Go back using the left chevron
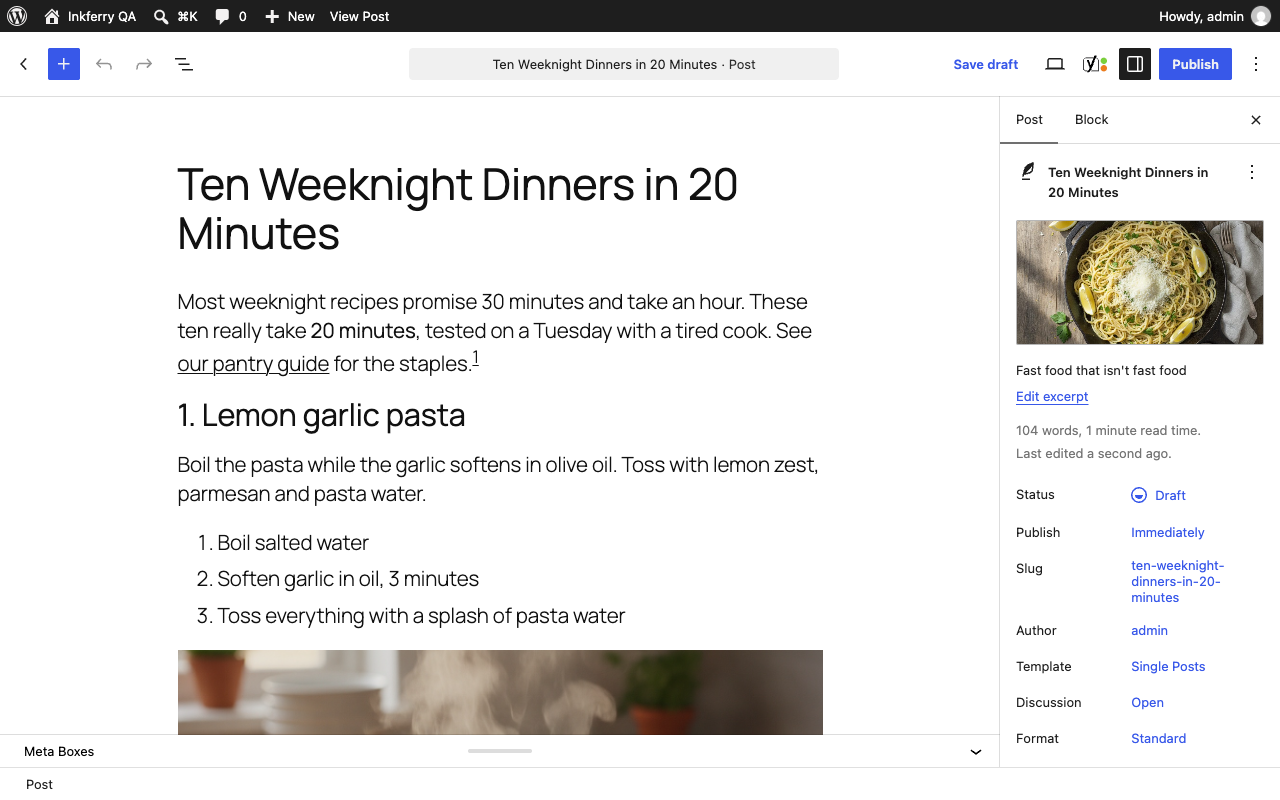 tap(24, 64)
